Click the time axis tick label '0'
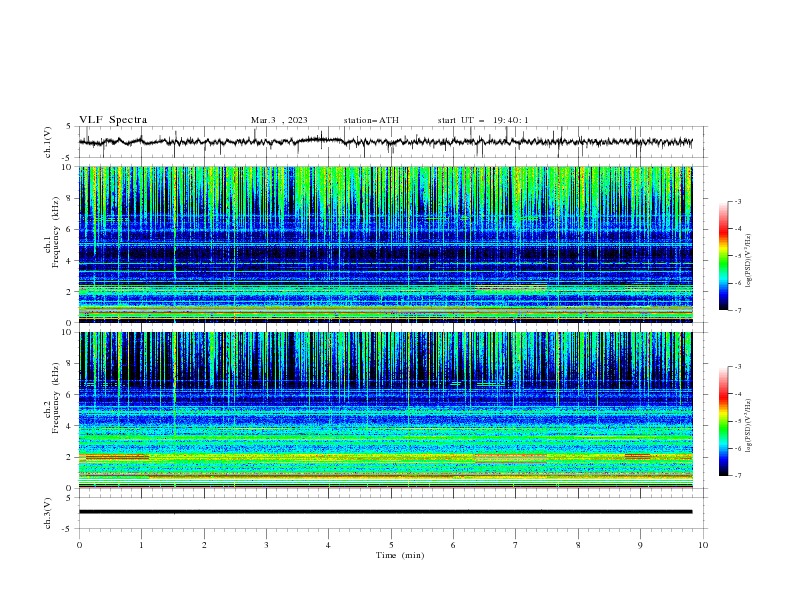This screenshot has height=612, width=792. point(79,545)
